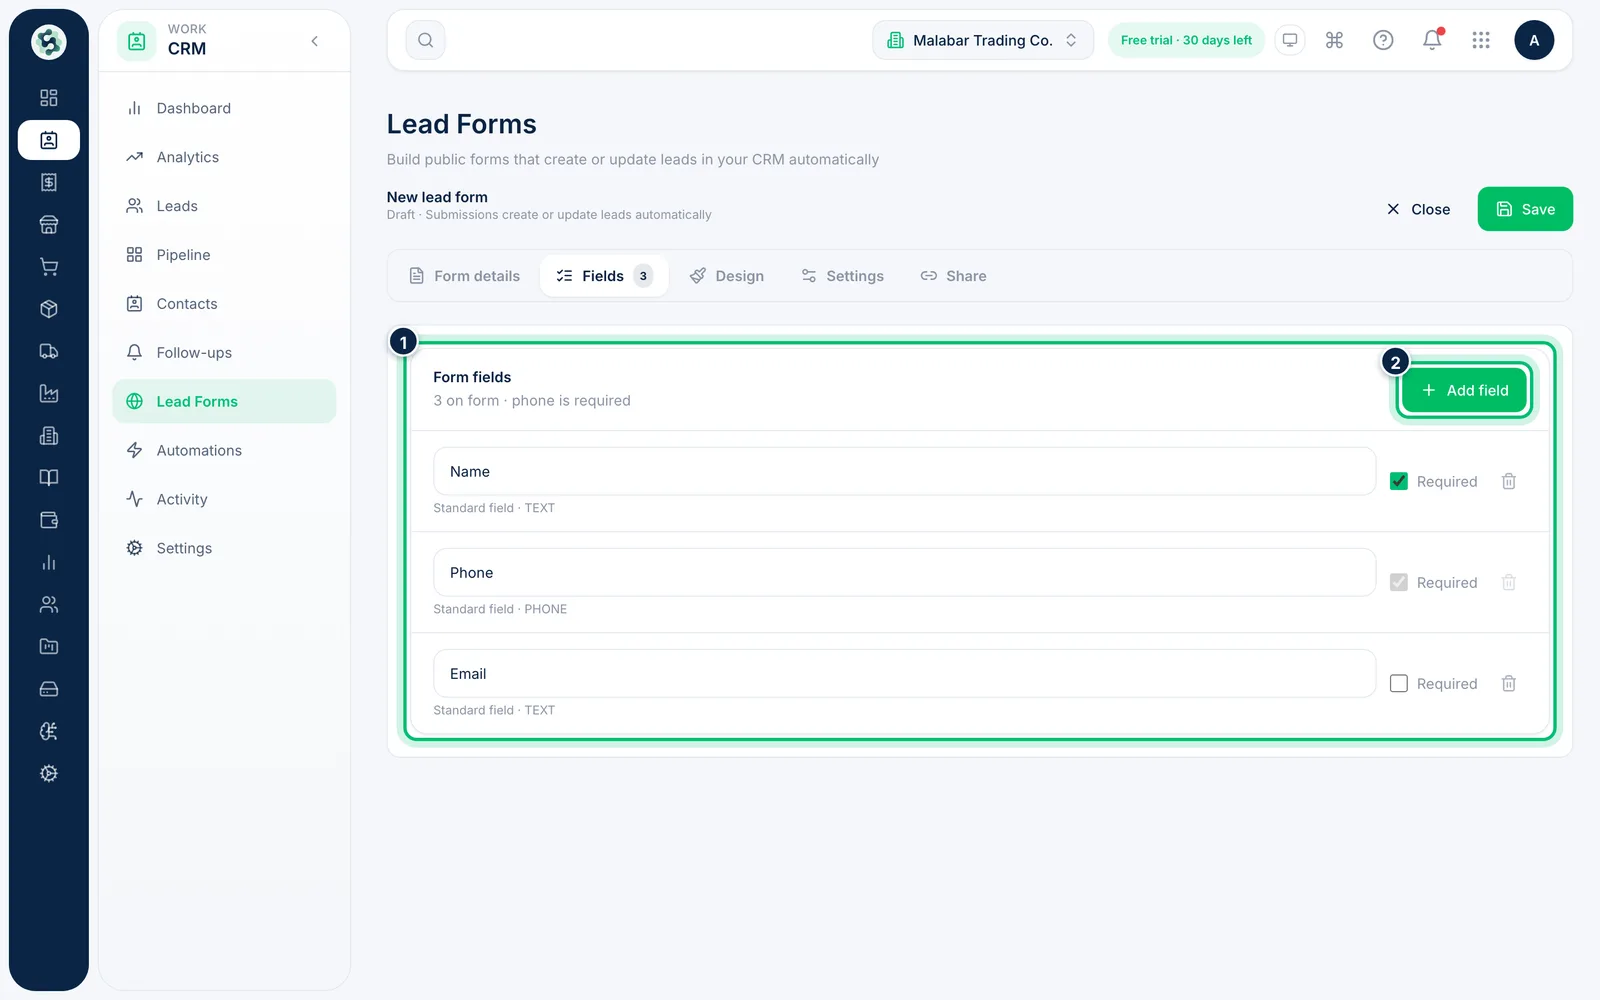The width and height of the screenshot is (1600, 1000).
Task: Enable Required checkbox for Email field
Action: pos(1399,683)
